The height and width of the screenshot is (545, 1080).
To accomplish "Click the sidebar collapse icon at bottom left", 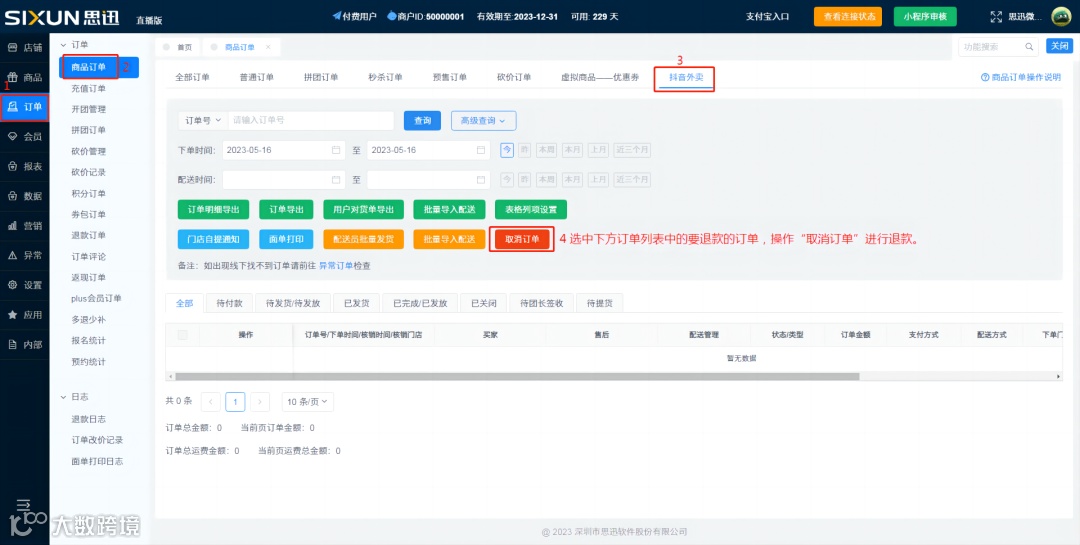I will pyautogui.click(x=23, y=504).
